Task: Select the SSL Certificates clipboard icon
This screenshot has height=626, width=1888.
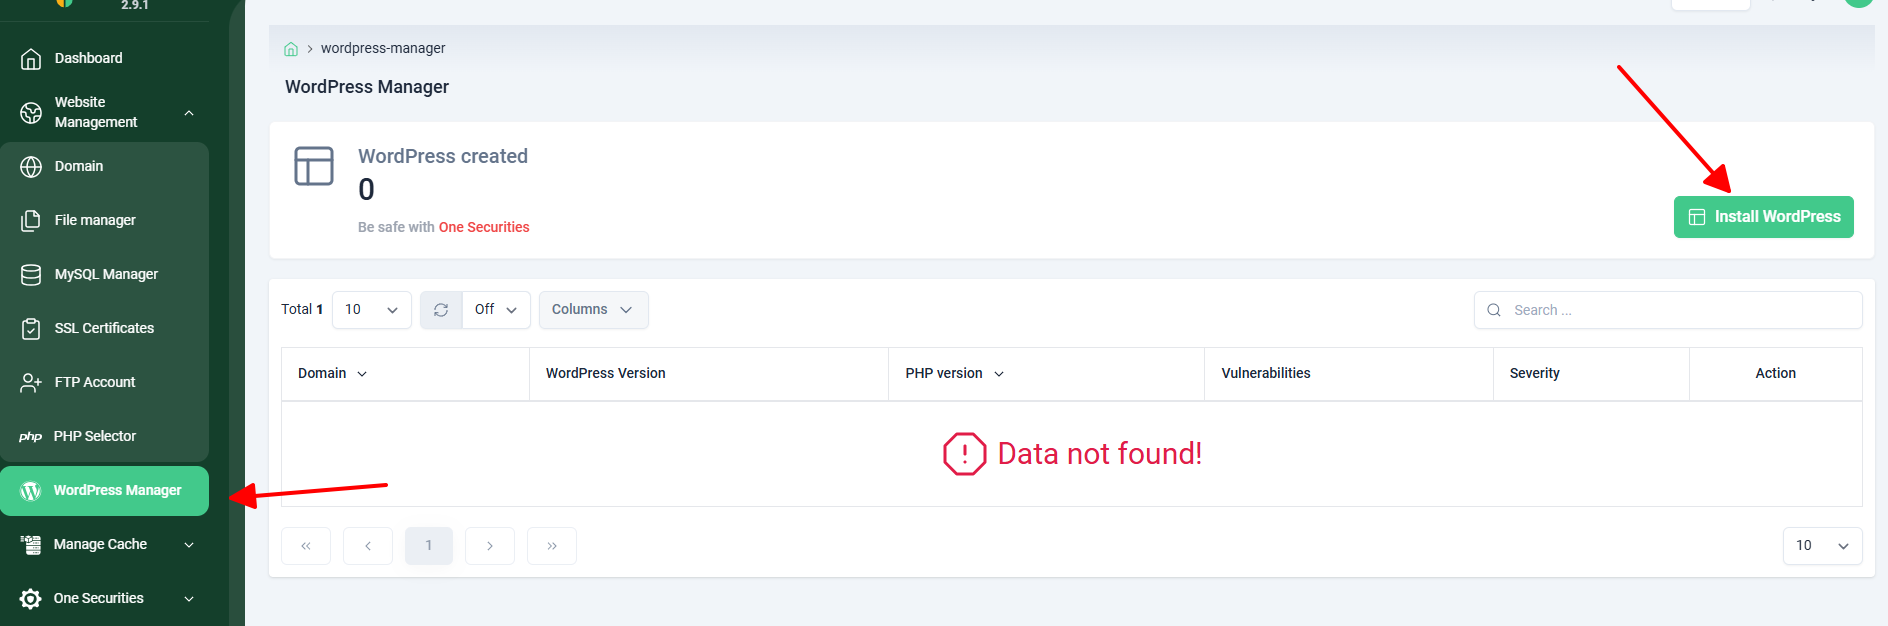Action: [x=31, y=329]
